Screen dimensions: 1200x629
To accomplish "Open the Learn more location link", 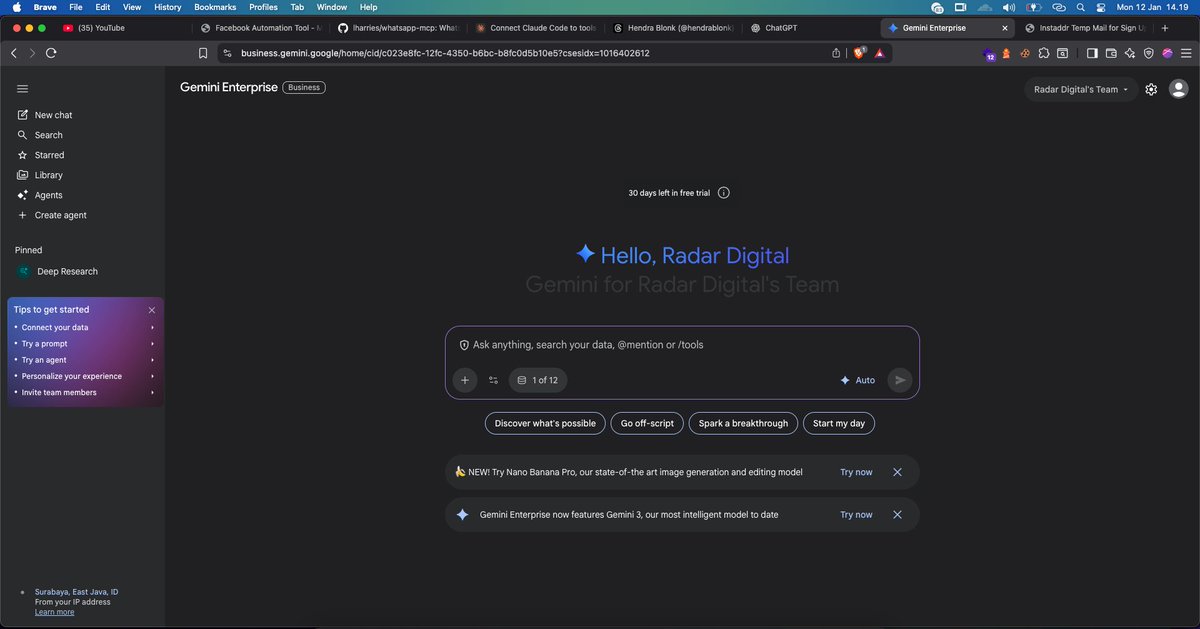I will (54, 612).
